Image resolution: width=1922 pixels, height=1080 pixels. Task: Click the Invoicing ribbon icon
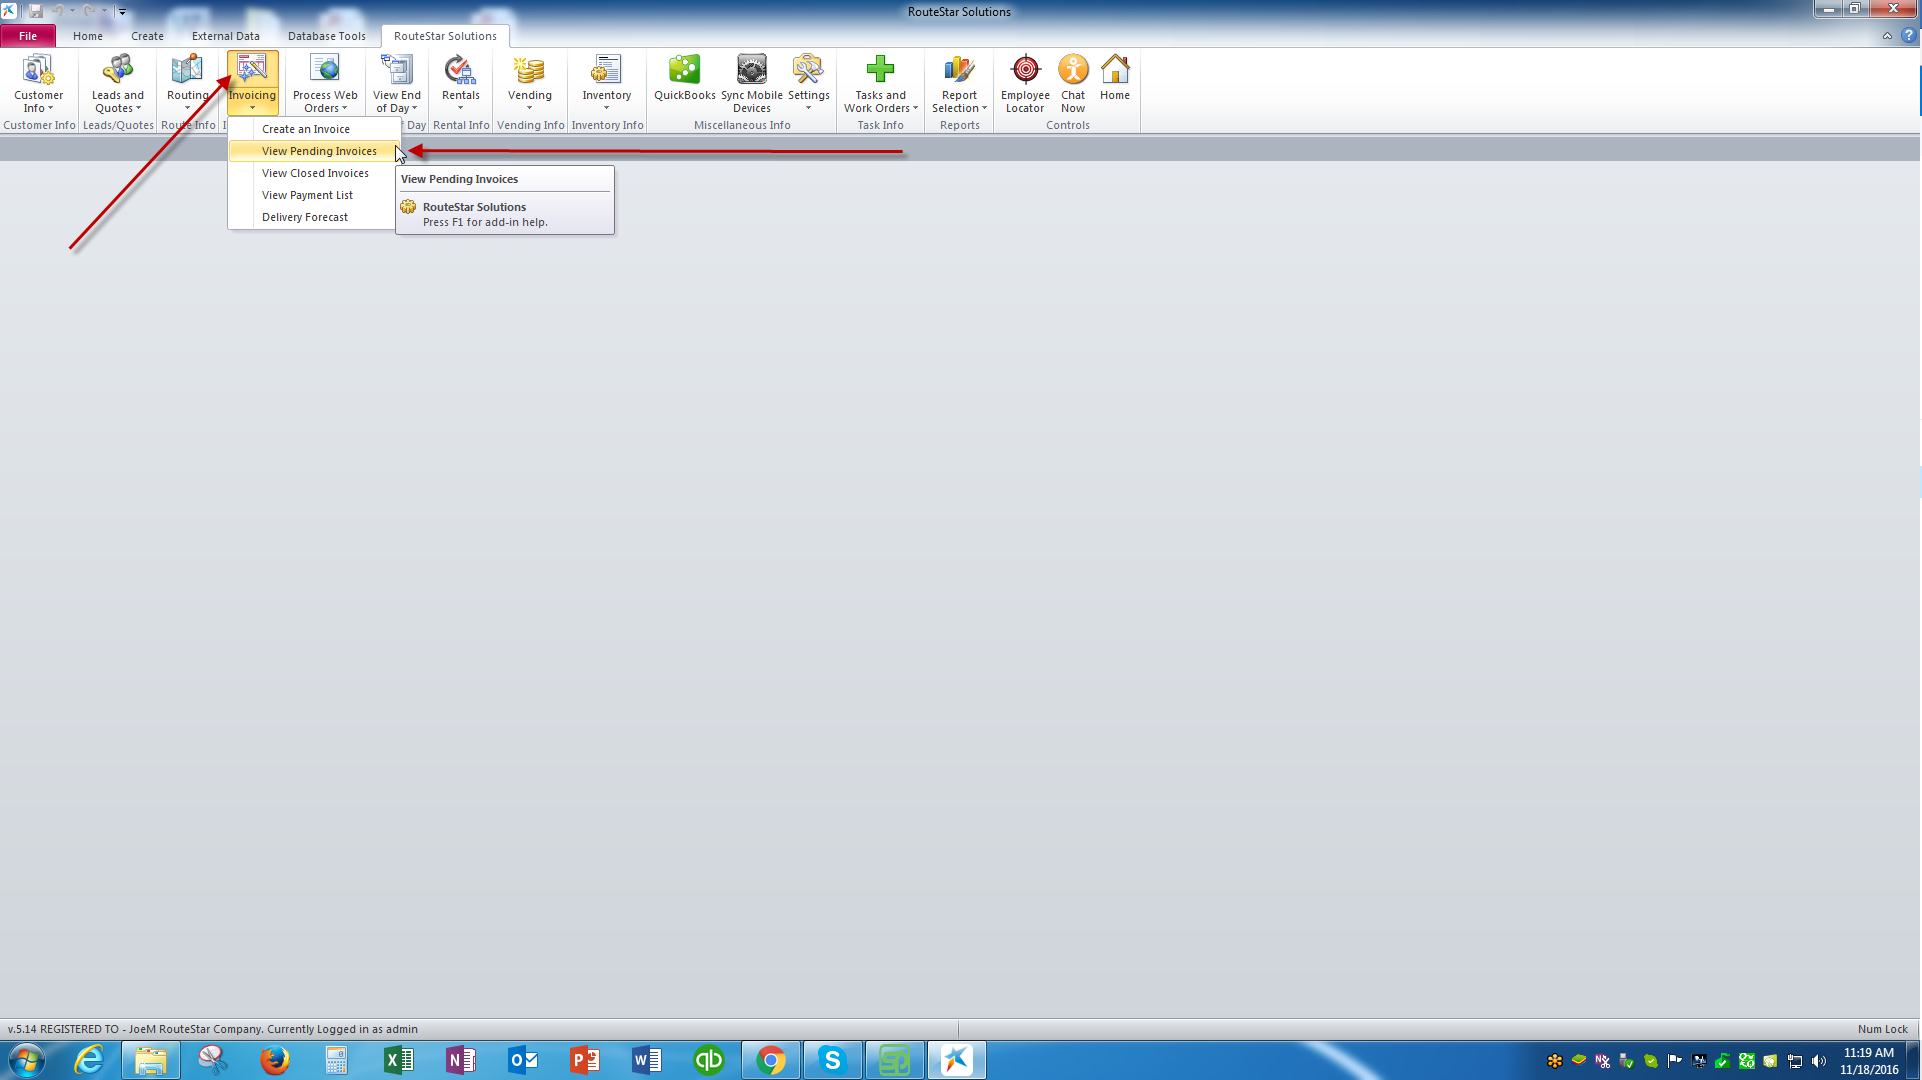point(252,70)
